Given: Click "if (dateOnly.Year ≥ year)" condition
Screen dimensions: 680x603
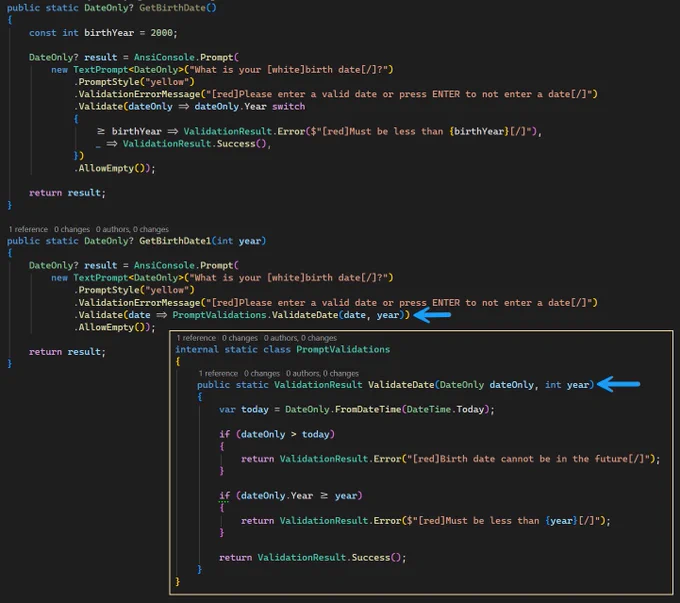Looking at the screenshot, I should pyautogui.click(x=291, y=495).
